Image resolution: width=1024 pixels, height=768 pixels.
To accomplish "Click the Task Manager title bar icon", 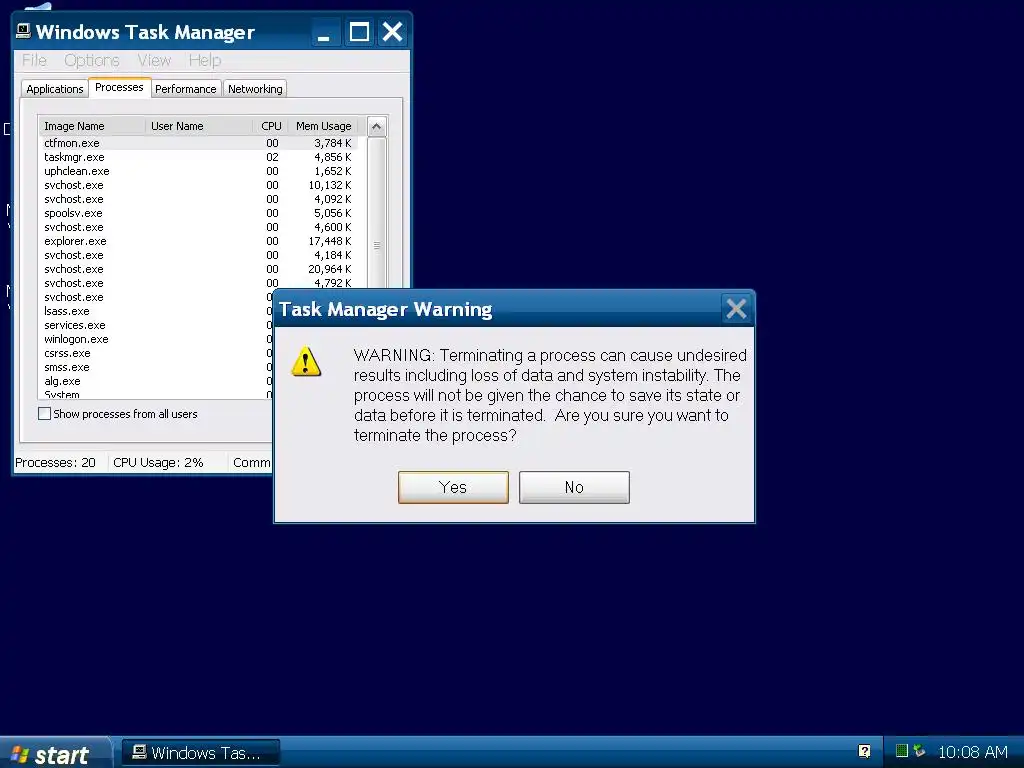I will (24, 31).
